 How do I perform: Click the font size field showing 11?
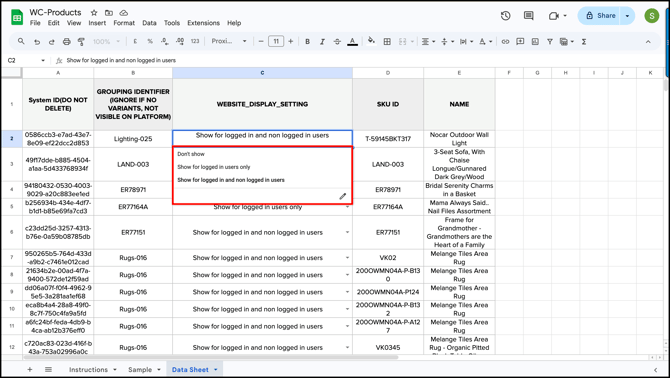click(276, 41)
